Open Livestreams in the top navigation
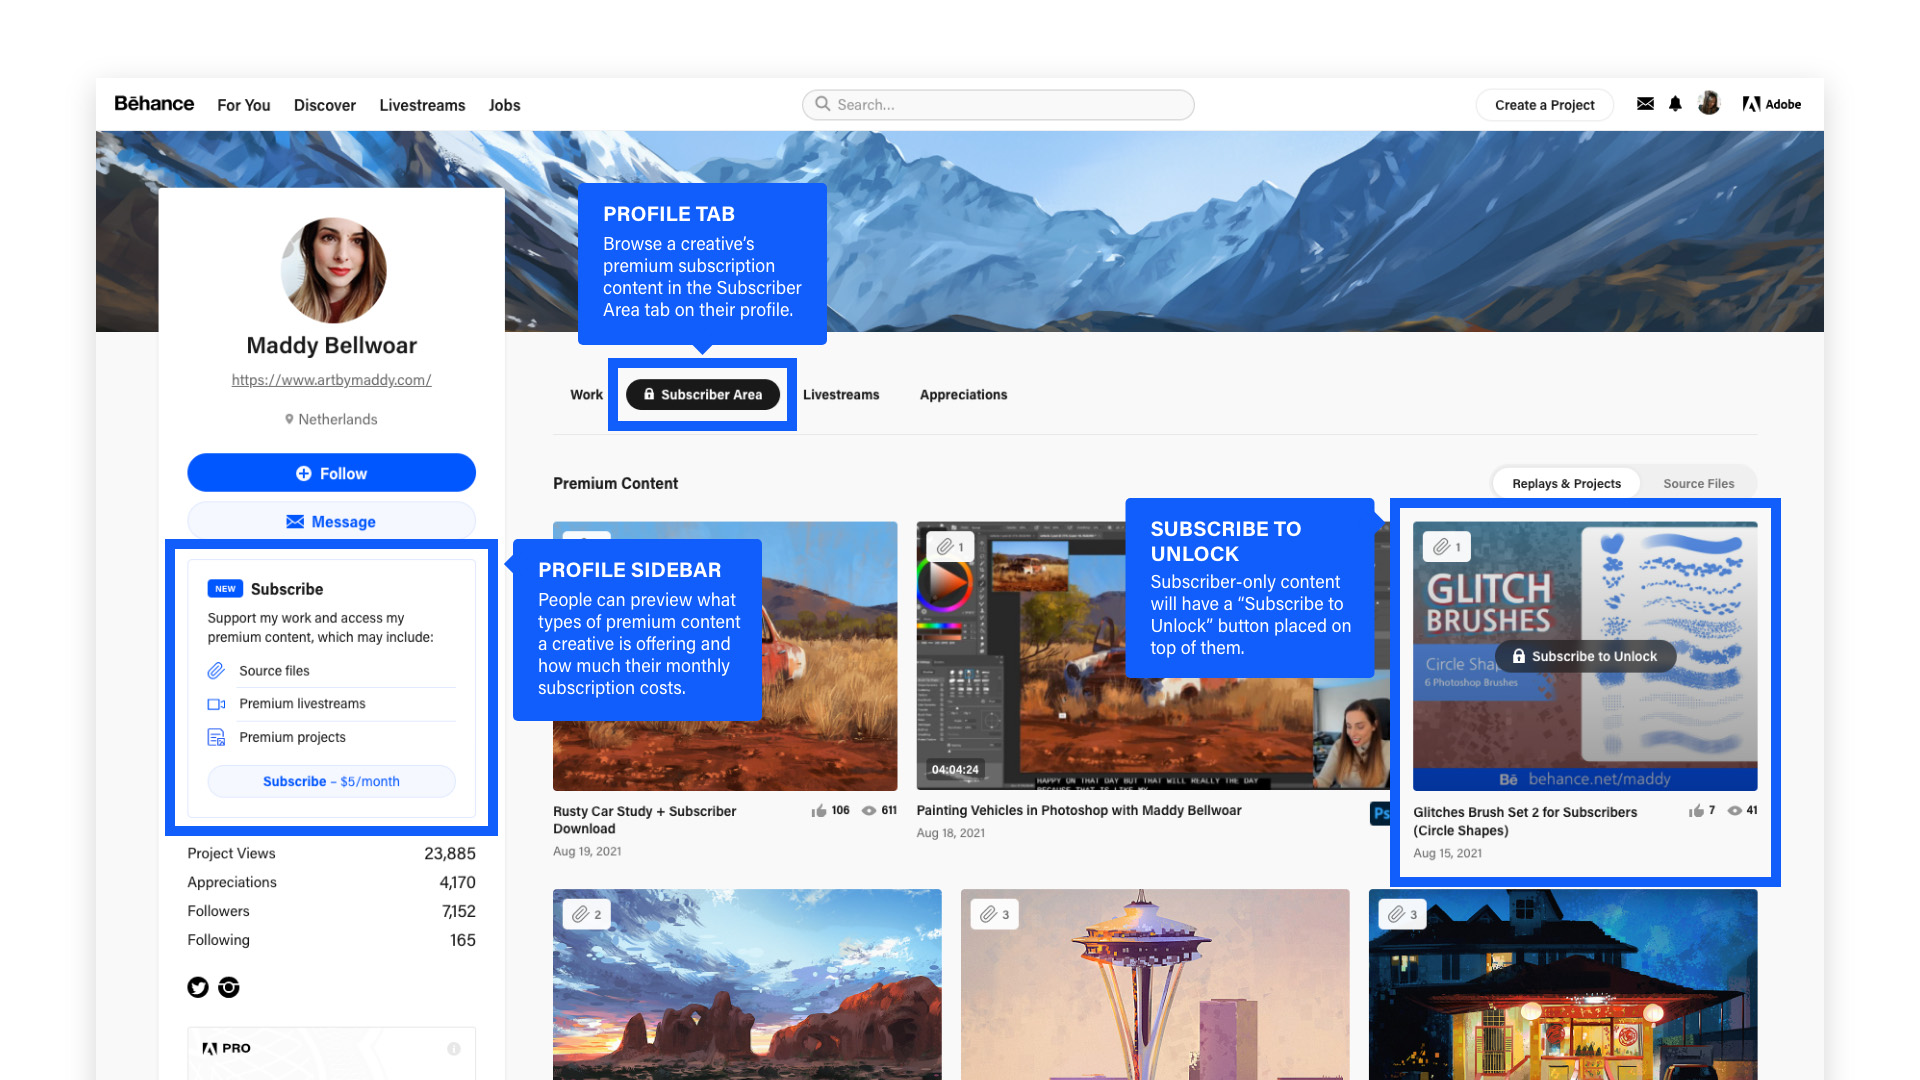This screenshot has width=1920, height=1080. 422,105
